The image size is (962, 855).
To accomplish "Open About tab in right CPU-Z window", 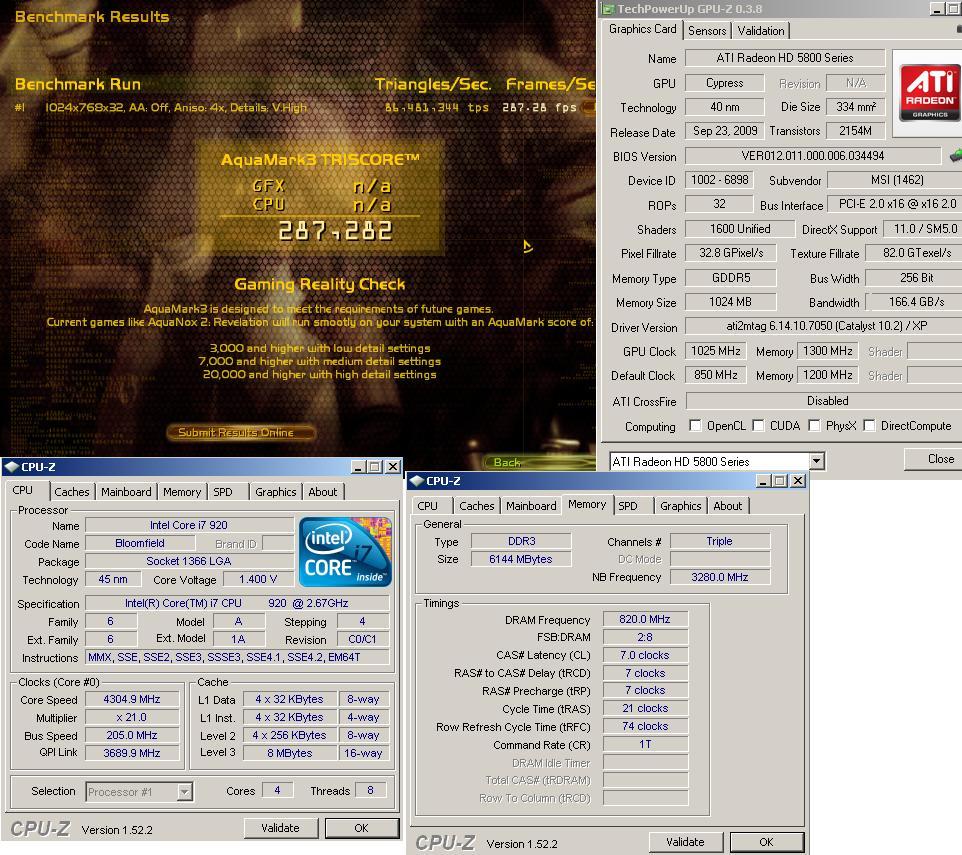I will pos(728,506).
